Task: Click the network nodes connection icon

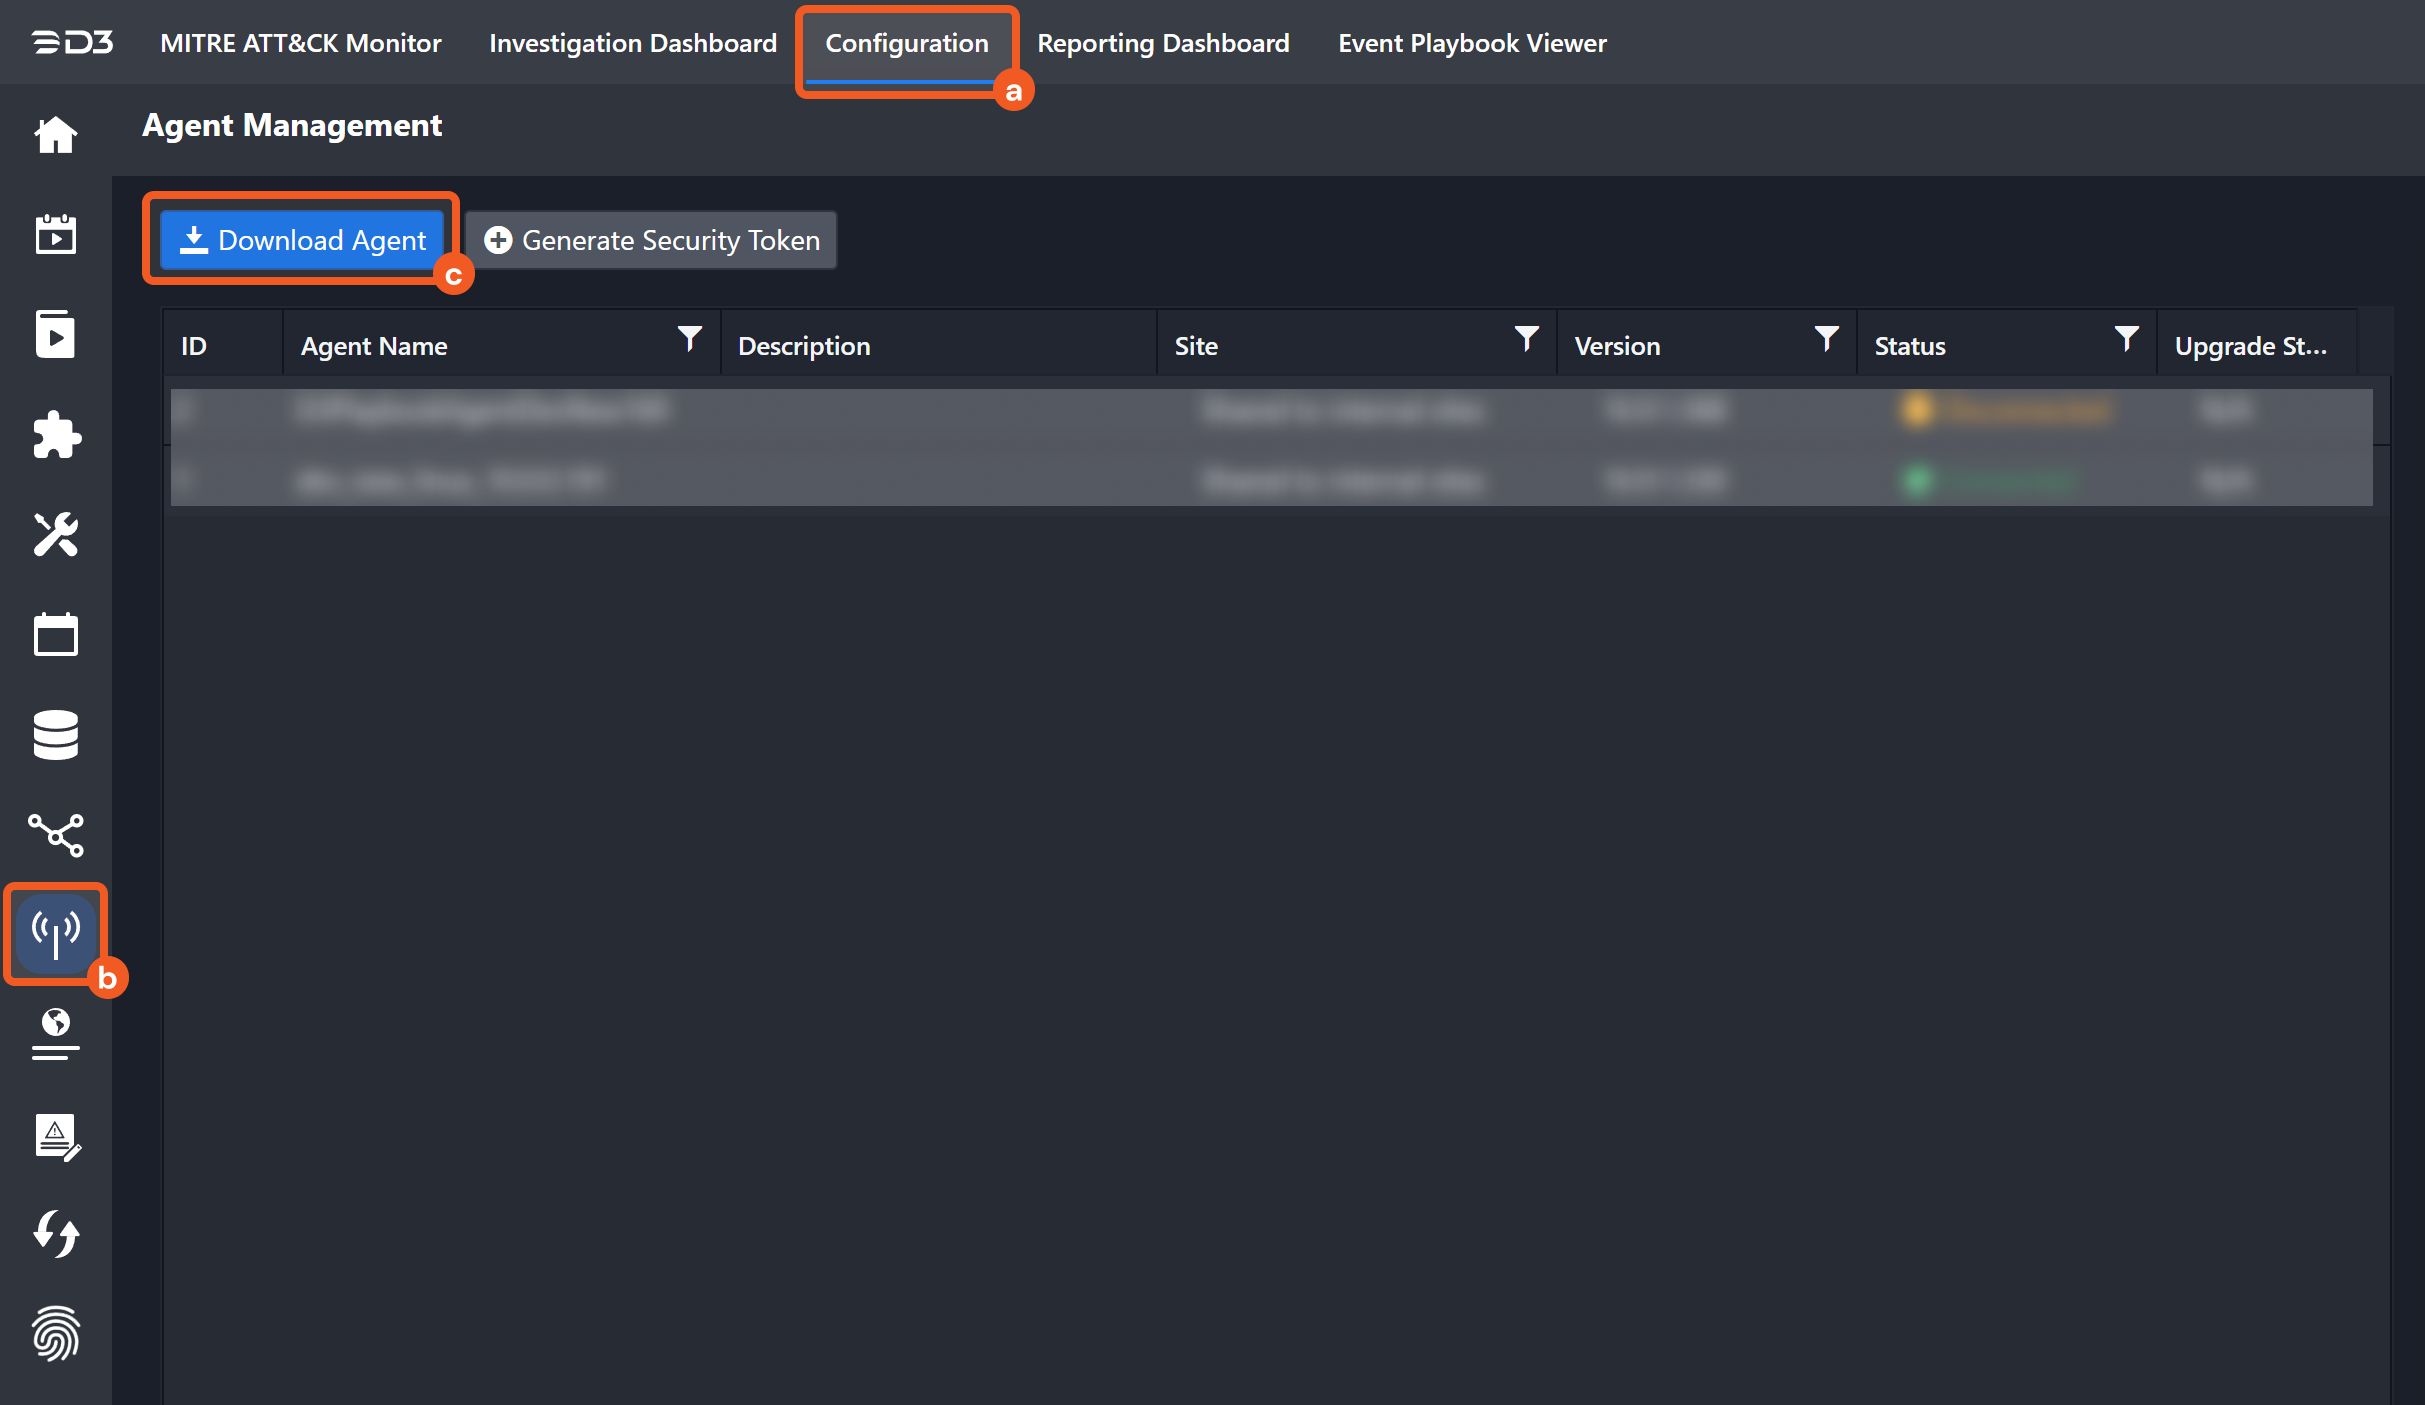Action: coord(56,835)
